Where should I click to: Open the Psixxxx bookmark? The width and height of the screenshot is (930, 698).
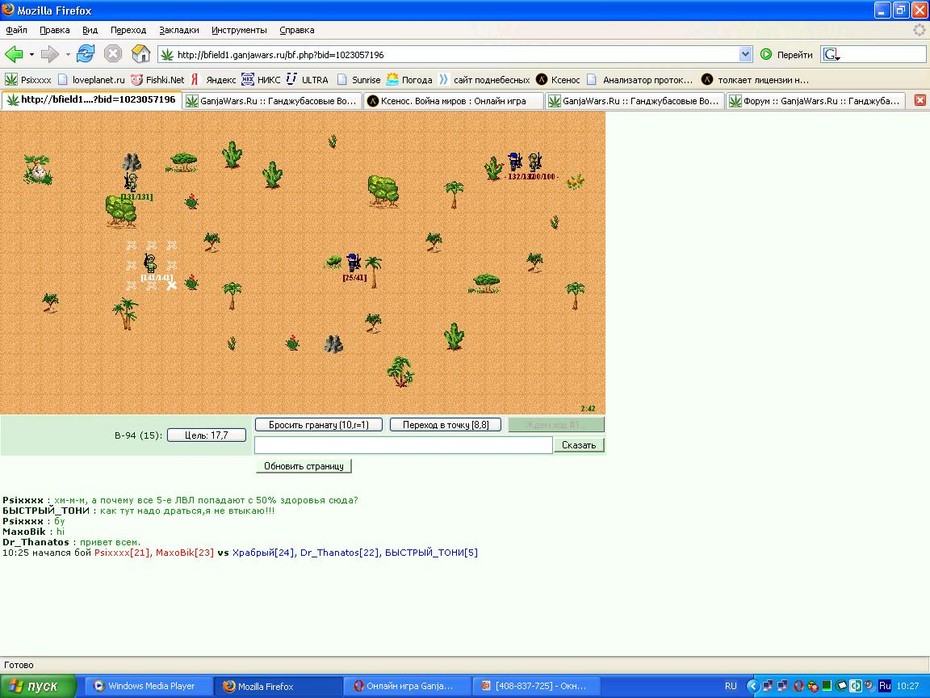[28, 79]
